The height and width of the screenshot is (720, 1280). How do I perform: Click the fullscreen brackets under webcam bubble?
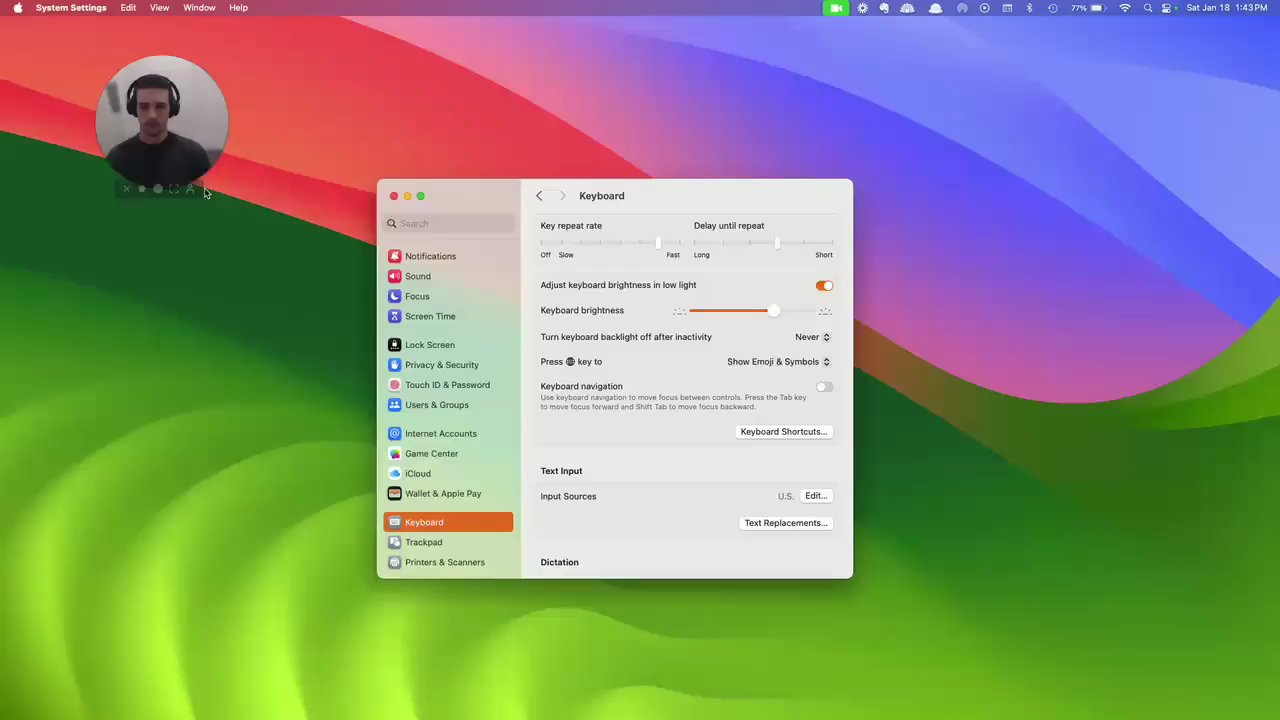pos(174,189)
